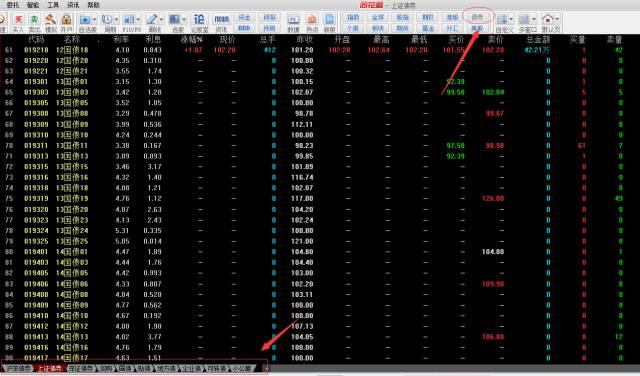Click the 指数 toolbar button
640x376 pixels.
(353, 17)
